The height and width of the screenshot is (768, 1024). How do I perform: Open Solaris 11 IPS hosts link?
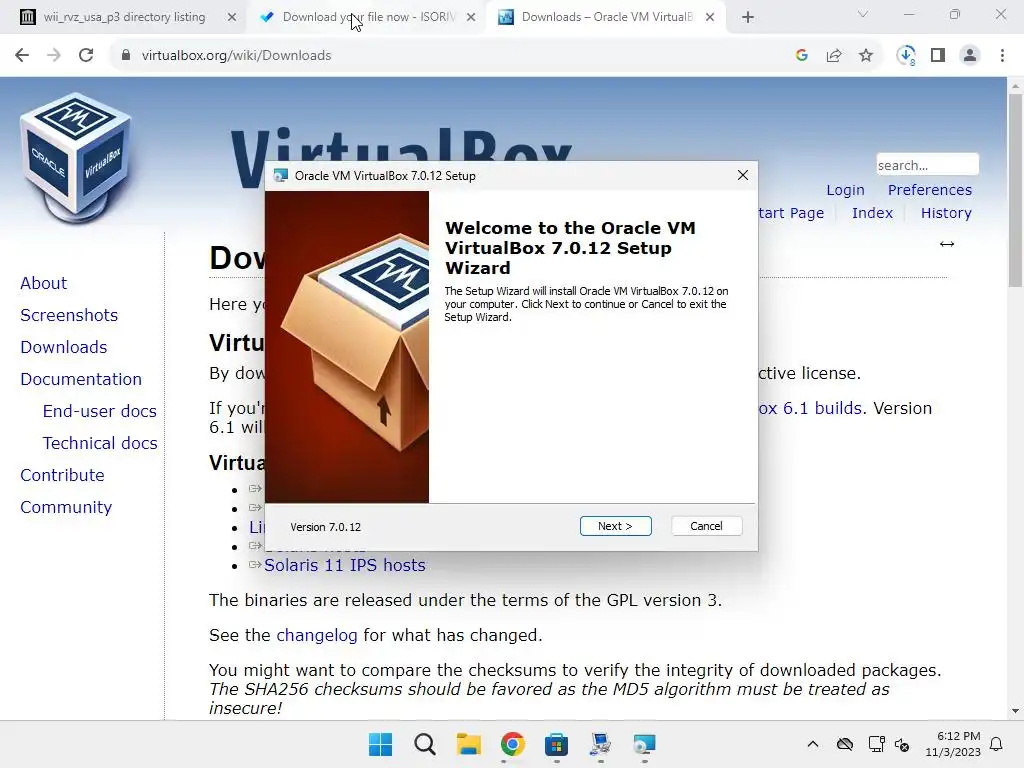tap(344, 565)
